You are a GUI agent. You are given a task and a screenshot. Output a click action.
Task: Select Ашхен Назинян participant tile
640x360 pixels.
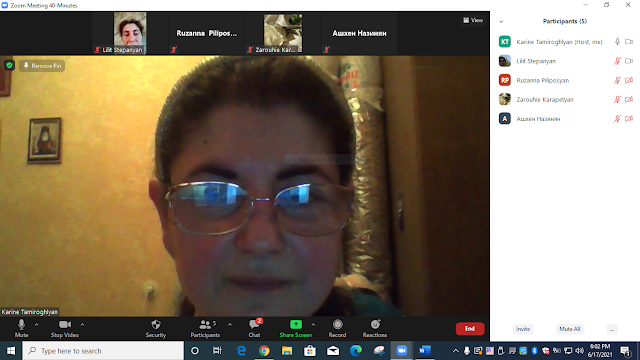pyautogui.click(x=359, y=33)
